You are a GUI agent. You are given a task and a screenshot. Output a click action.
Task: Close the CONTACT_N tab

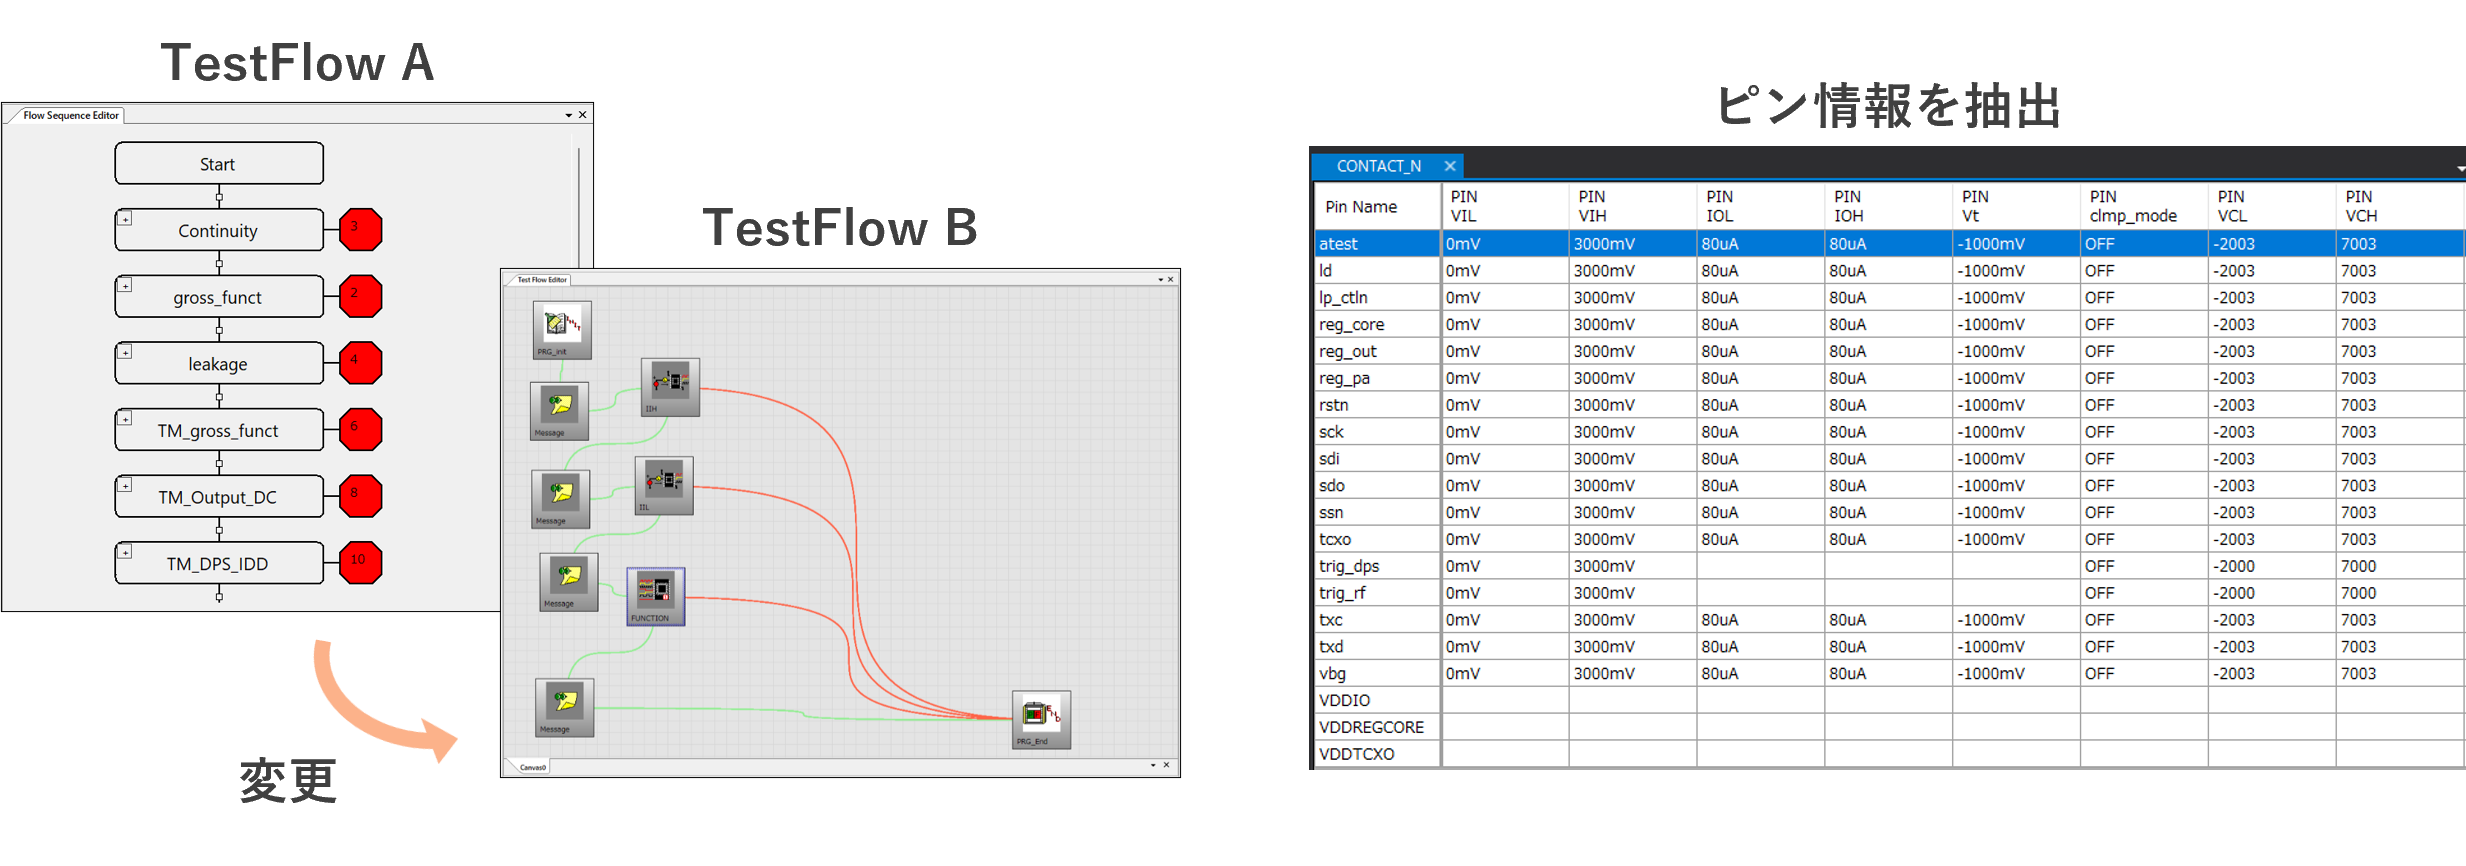[x=1449, y=166]
